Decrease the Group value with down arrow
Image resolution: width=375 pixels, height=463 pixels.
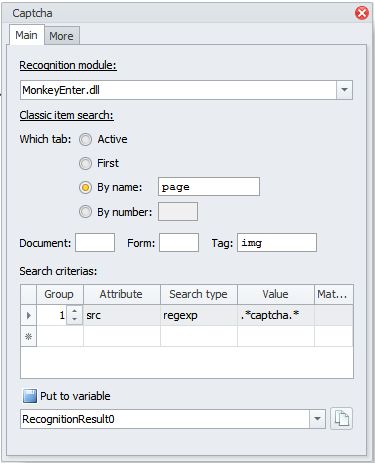pos(75,319)
